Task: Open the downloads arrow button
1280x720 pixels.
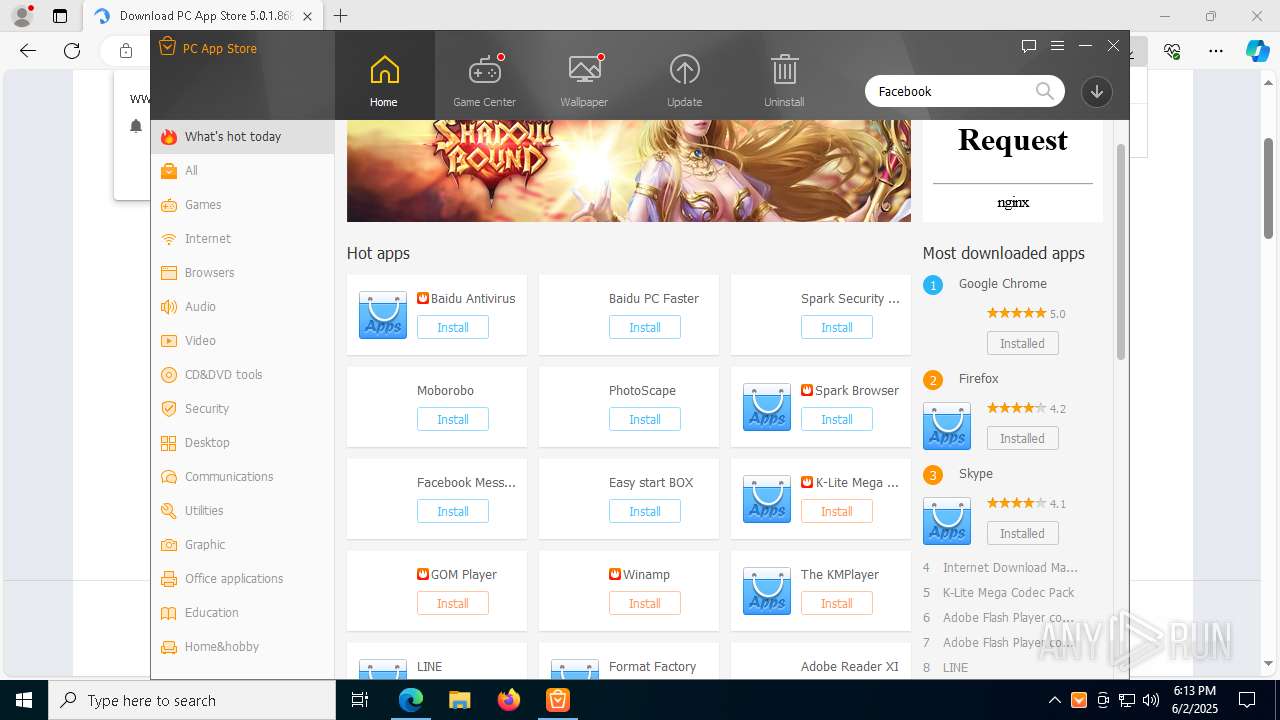Action: coord(1097,91)
